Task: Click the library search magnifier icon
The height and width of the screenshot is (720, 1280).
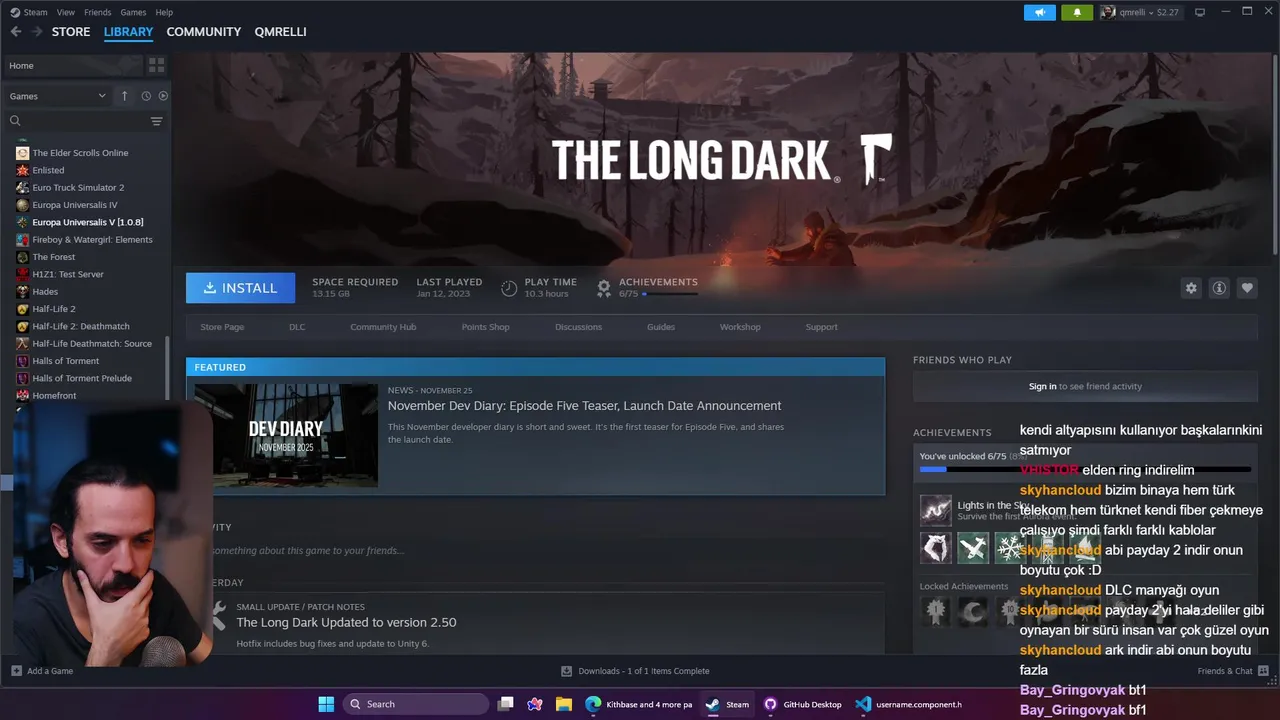Action: click(15, 121)
